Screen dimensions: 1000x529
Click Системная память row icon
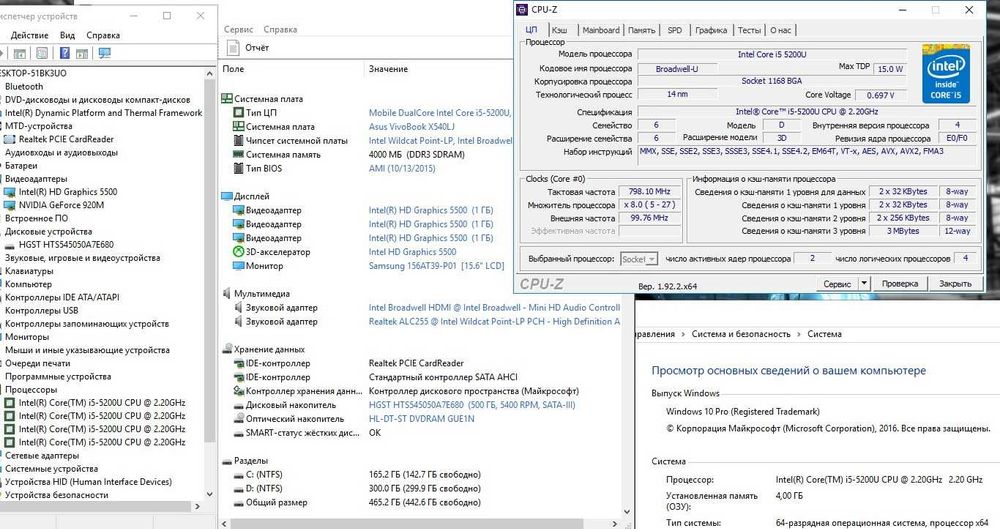click(239, 154)
